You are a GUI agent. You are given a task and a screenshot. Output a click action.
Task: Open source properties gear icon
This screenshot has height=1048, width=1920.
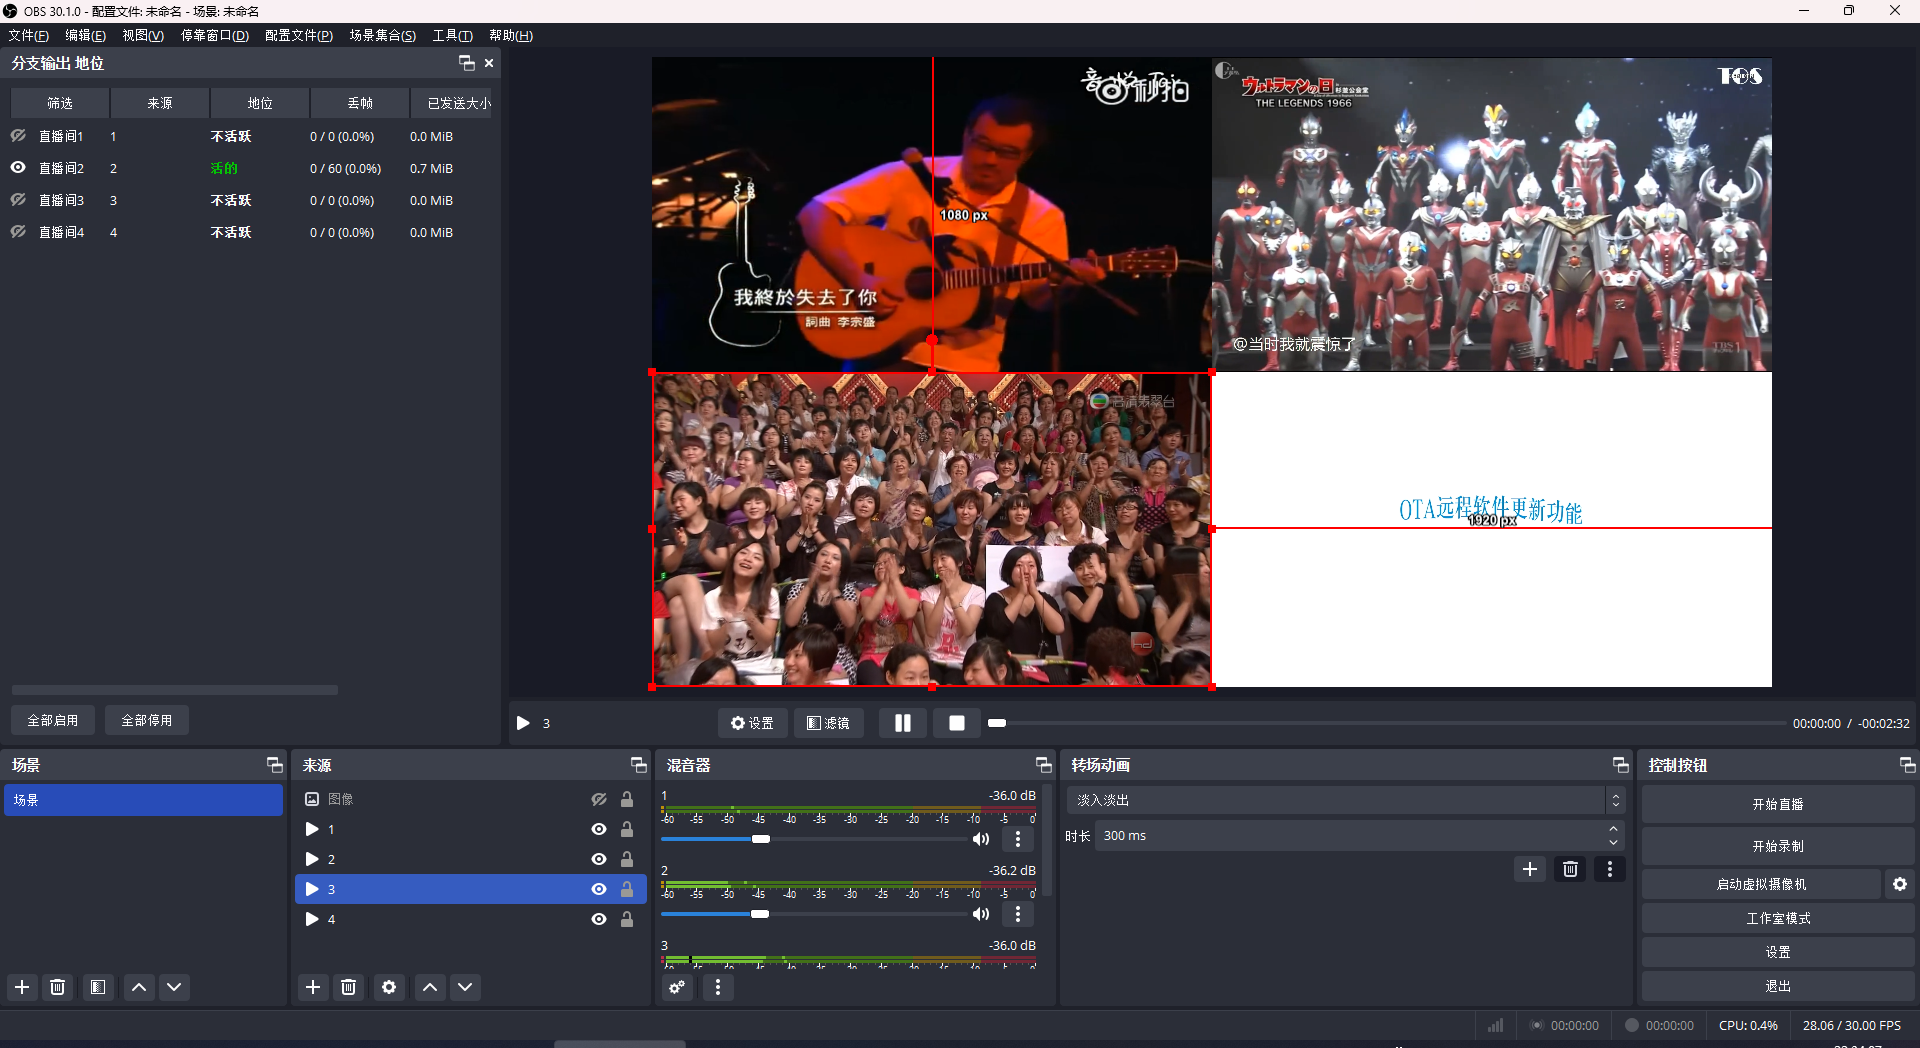[389, 987]
